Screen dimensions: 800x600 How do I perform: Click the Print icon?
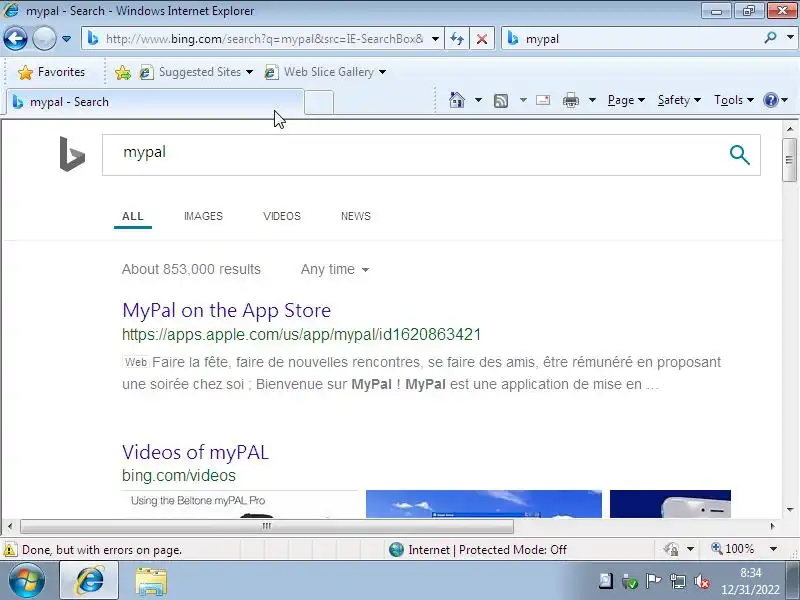[570, 100]
